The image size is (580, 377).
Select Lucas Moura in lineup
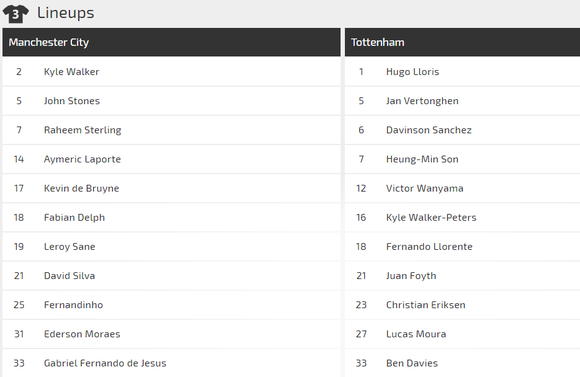coord(416,334)
